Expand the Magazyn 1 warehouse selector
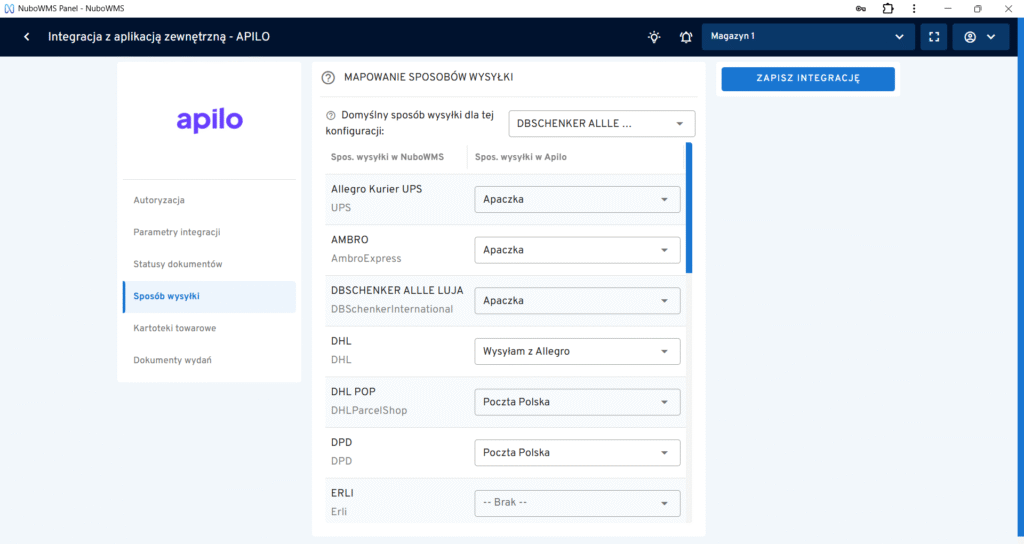This screenshot has height=544, width=1024. point(808,37)
